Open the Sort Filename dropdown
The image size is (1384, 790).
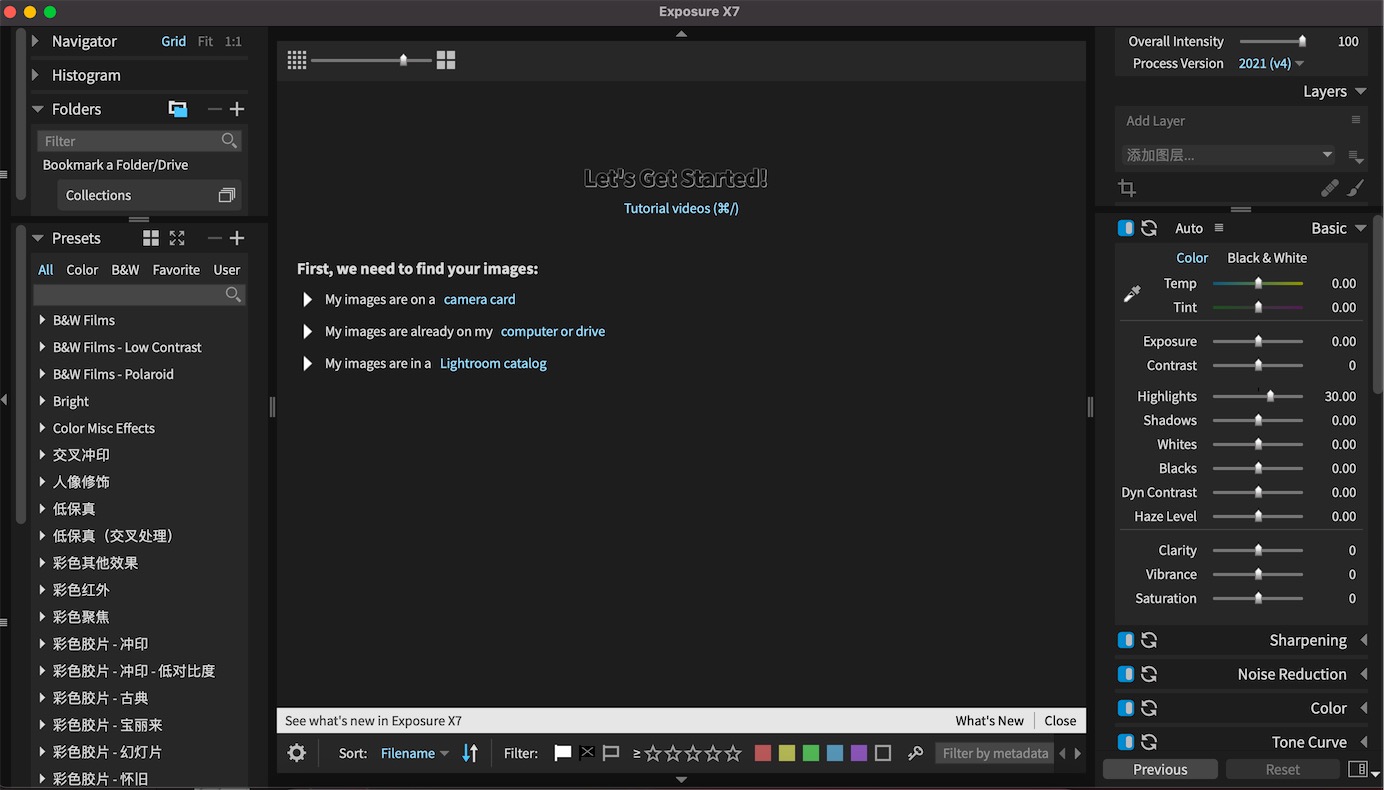[415, 753]
